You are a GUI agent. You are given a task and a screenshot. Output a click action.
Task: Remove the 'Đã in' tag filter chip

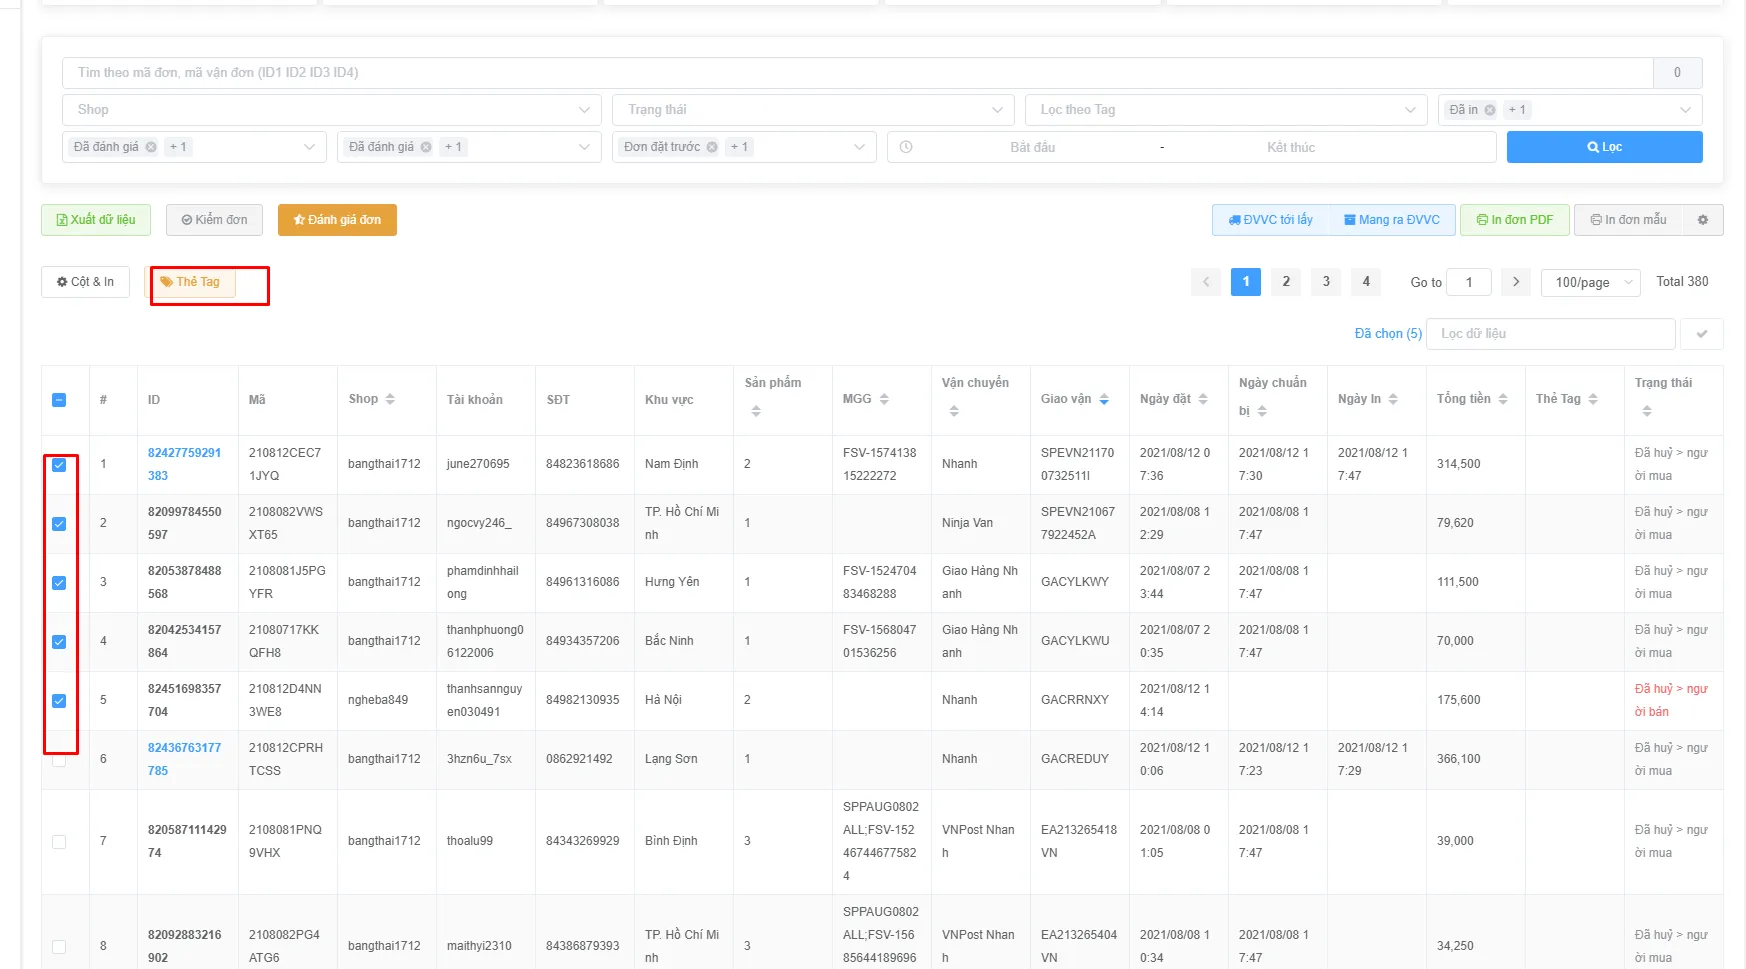point(1490,110)
